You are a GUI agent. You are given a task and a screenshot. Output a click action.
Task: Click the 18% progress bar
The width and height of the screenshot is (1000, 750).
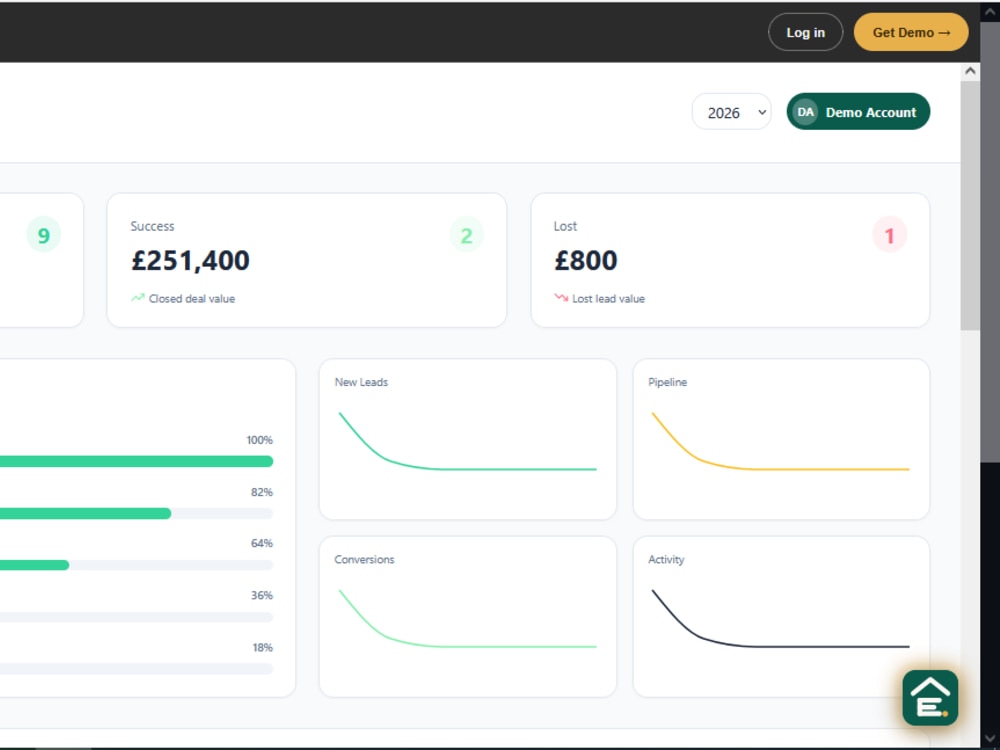click(136, 669)
